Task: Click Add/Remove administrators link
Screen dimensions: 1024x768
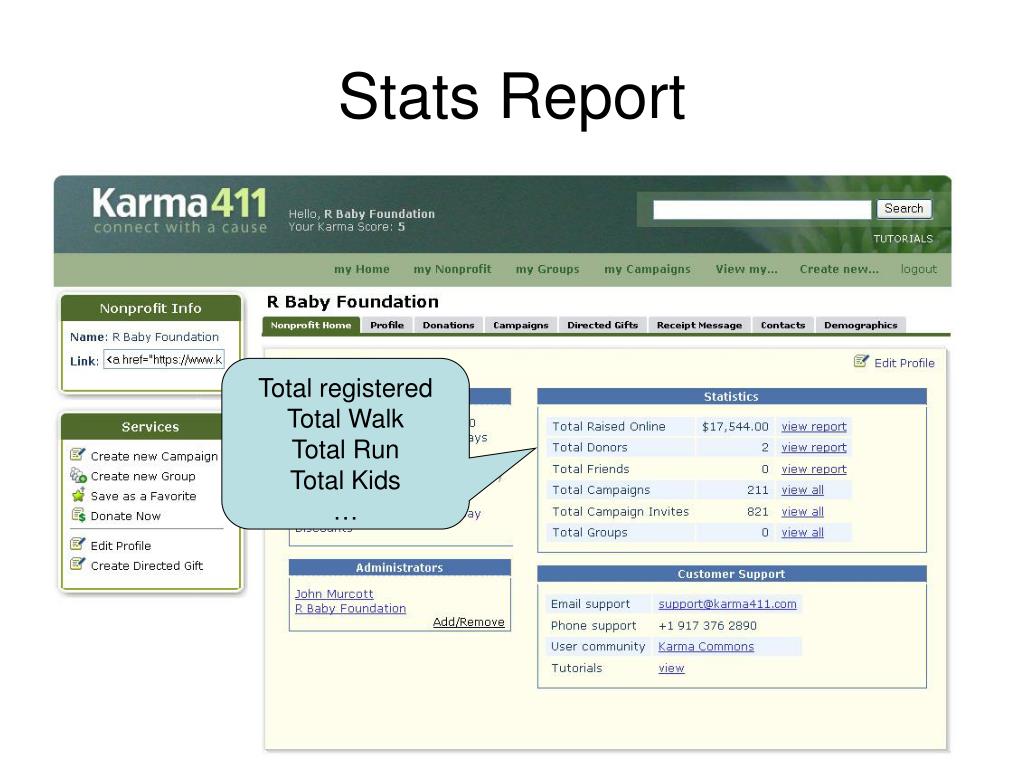Action: (469, 622)
